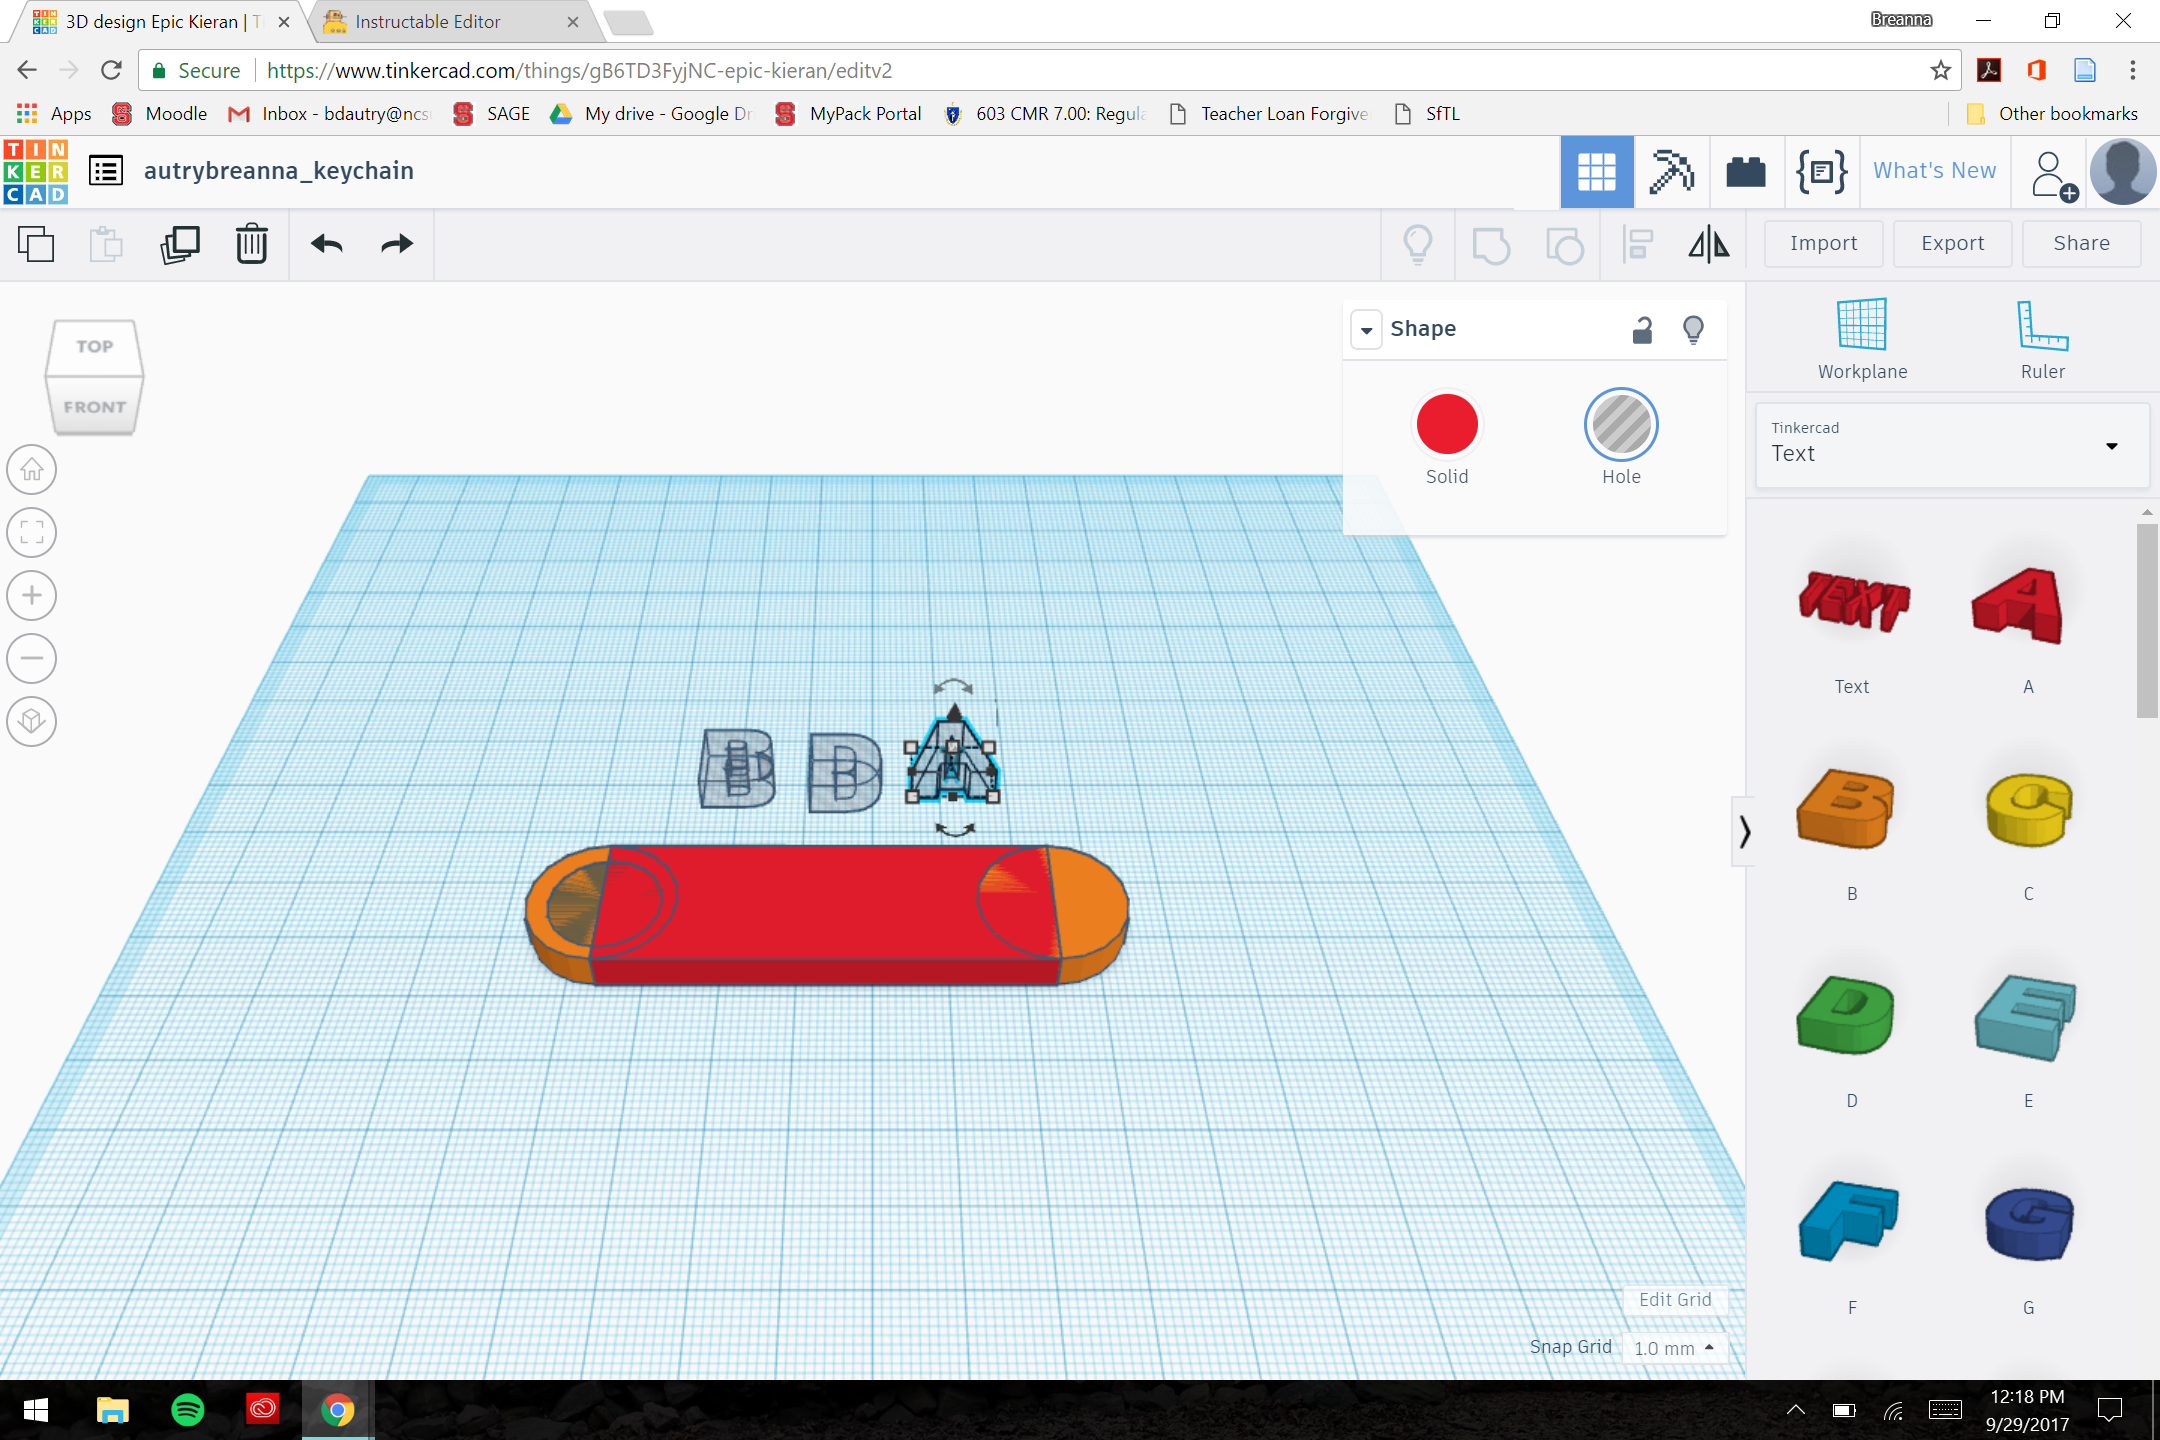Bookmark this page with the star icon

pos(1941,70)
